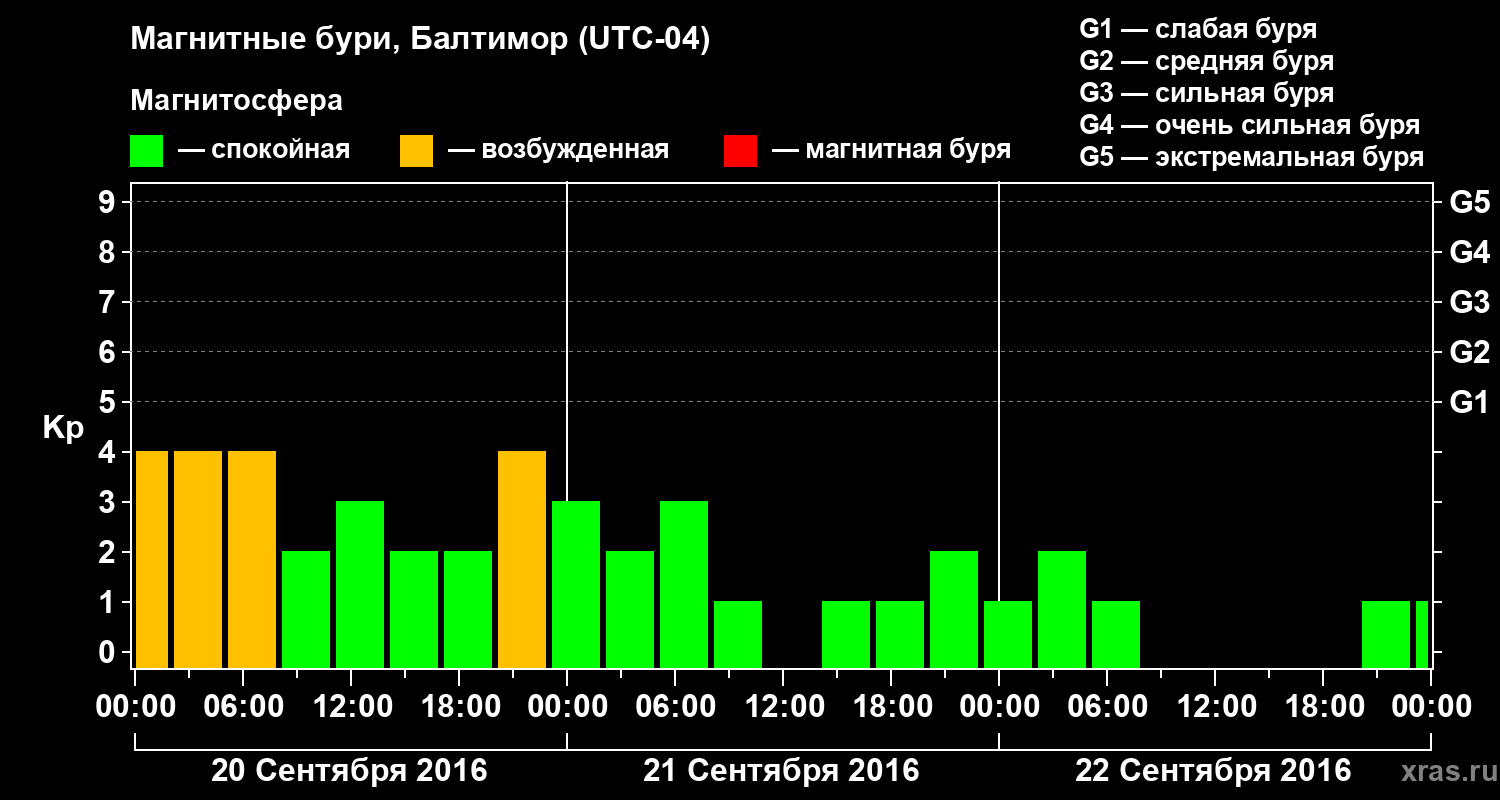Click the '— спокойная' legend label
The height and width of the screenshot is (800, 1500).
[263, 151]
